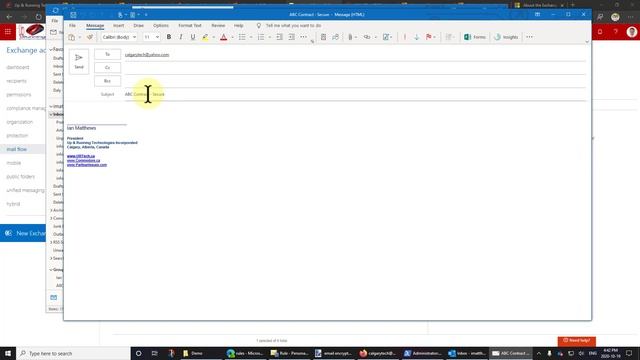Viewport: 640px width, 360px height.
Task: Open www.Commodore.ca signature link
Action: pos(83,160)
